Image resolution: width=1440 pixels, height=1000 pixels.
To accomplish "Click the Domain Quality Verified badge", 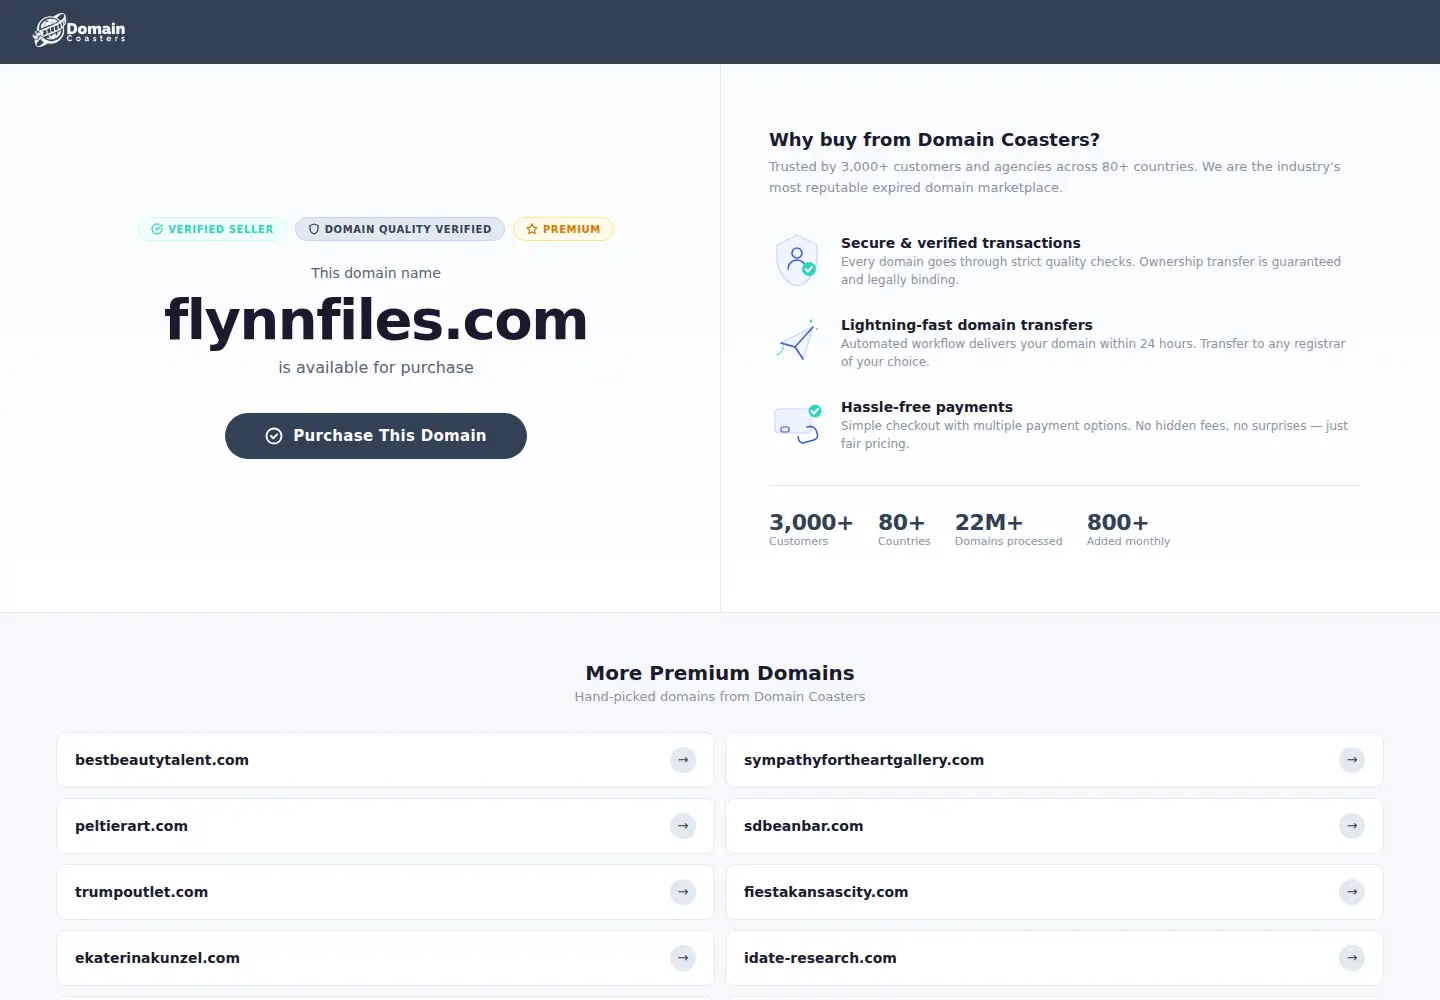I will click(400, 229).
